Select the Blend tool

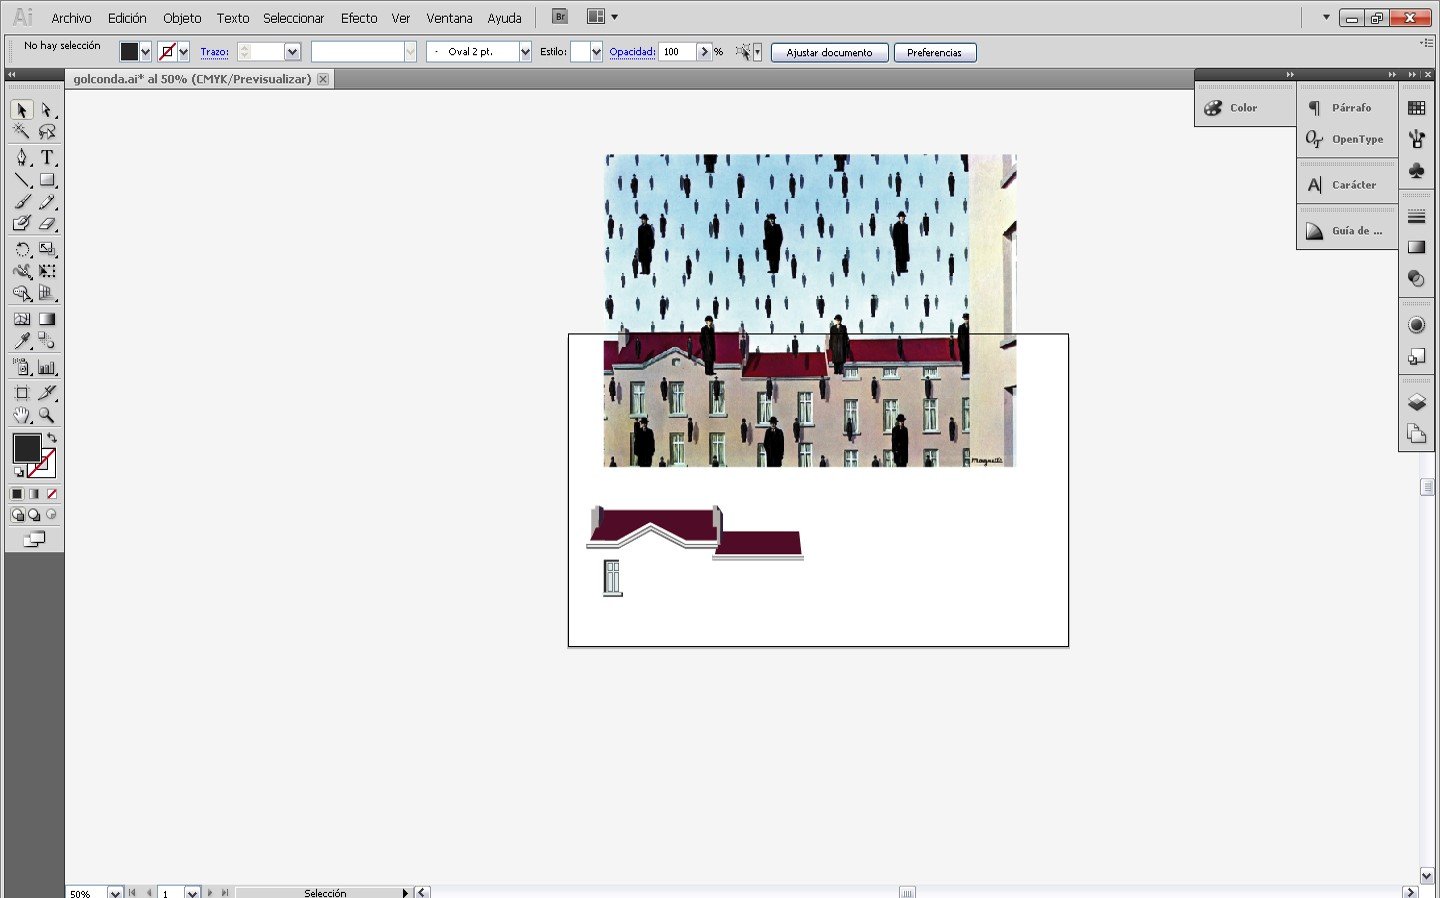click(x=47, y=341)
